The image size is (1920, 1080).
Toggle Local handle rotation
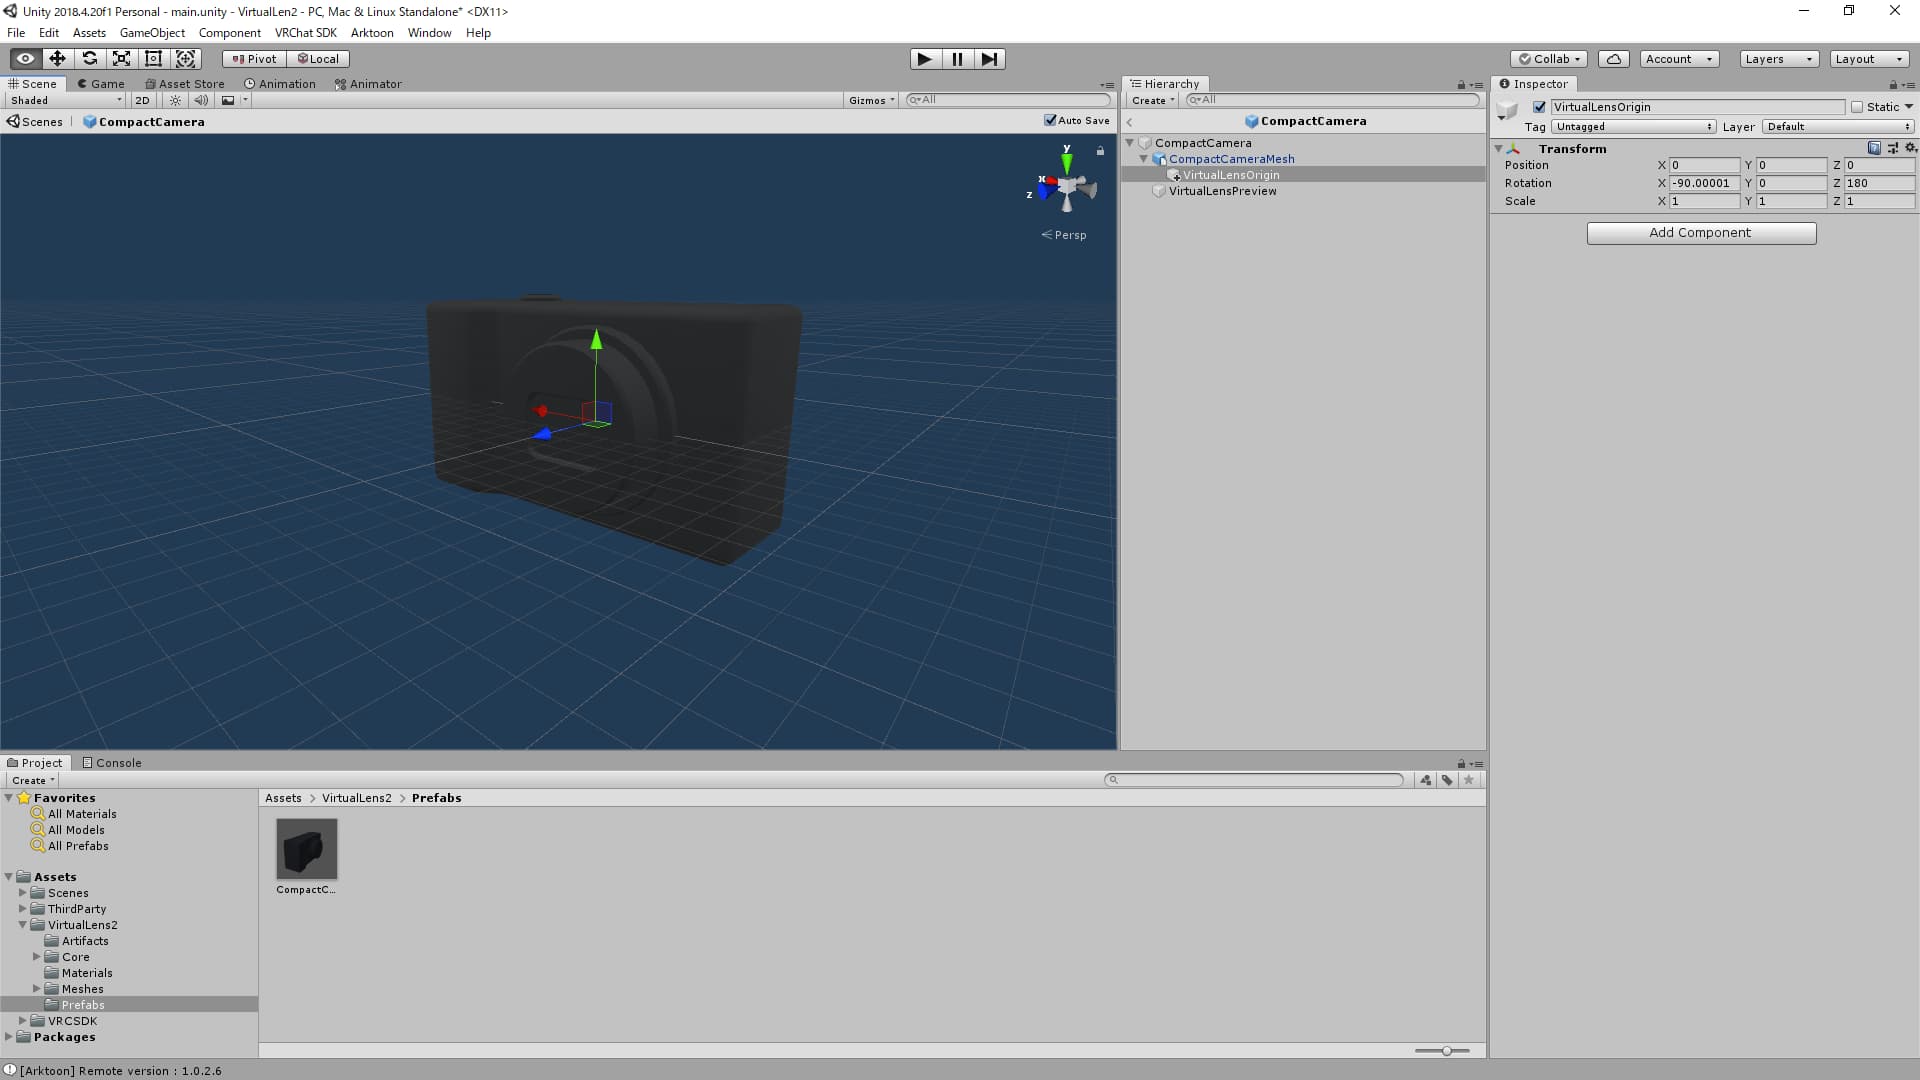click(x=318, y=59)
